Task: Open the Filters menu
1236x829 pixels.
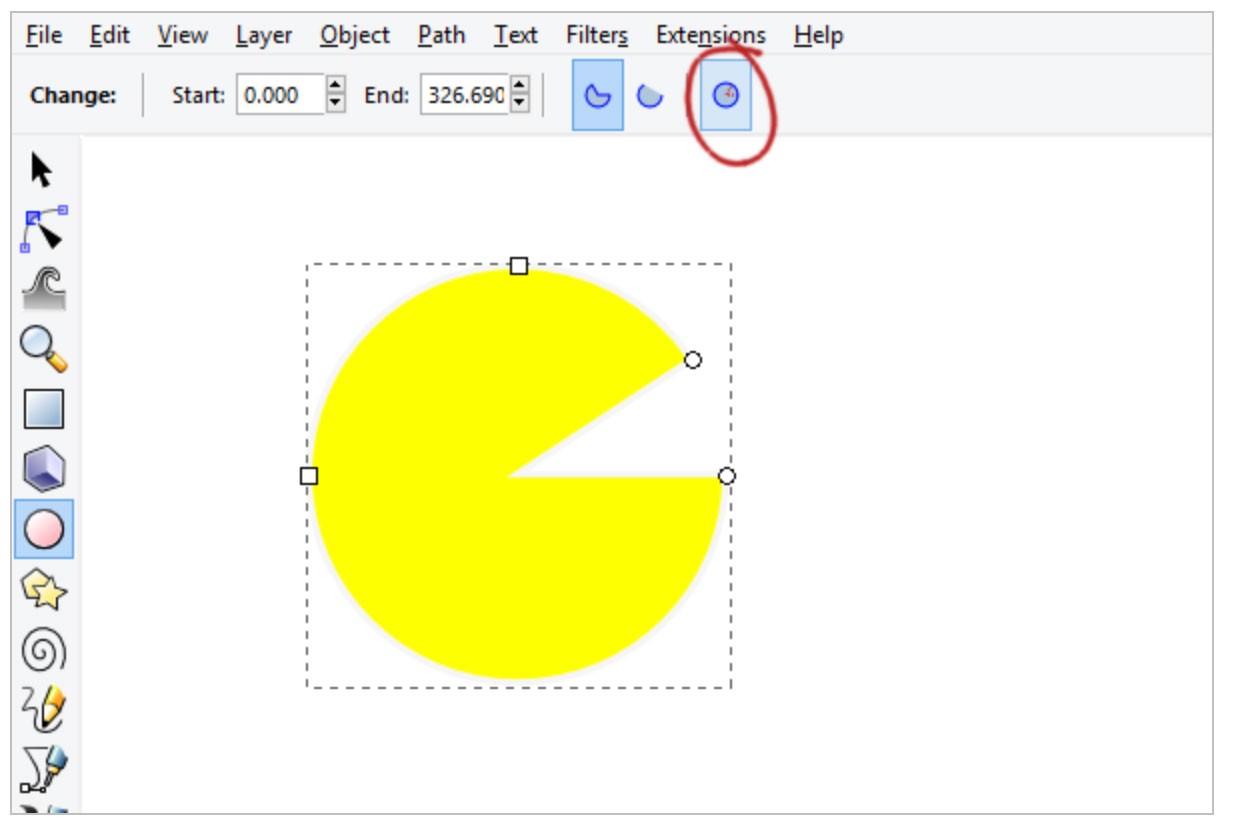Action: [597, 35]
